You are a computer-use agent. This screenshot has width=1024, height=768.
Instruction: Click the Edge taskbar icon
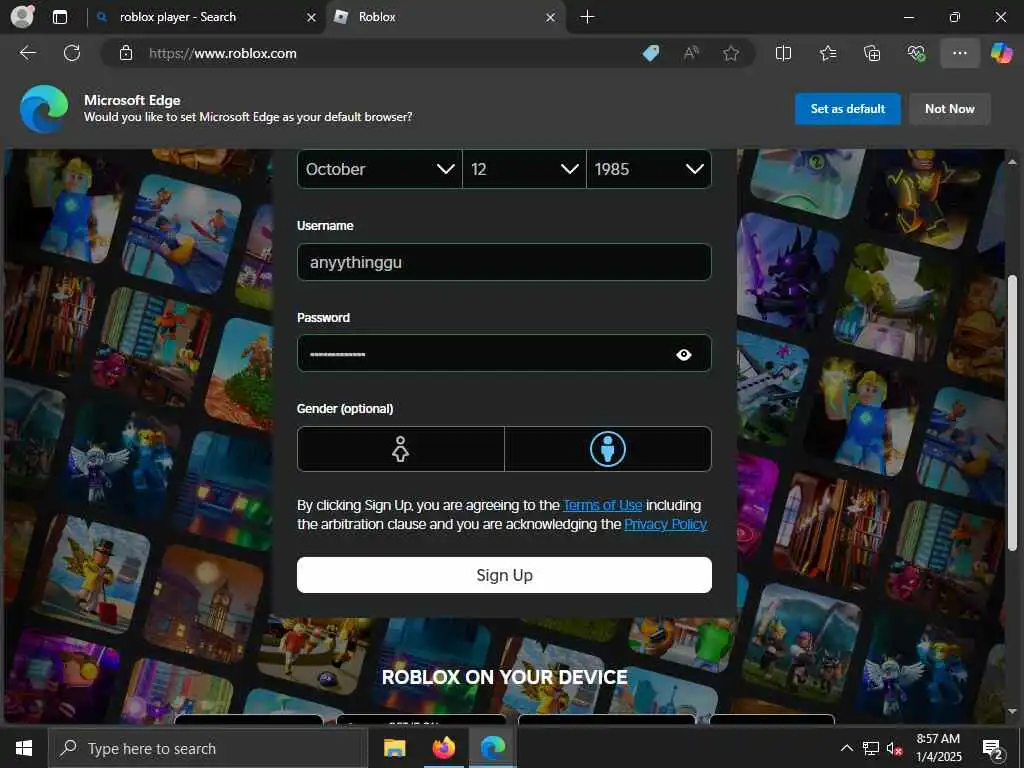pyautogui.click(x=493, y=748)
